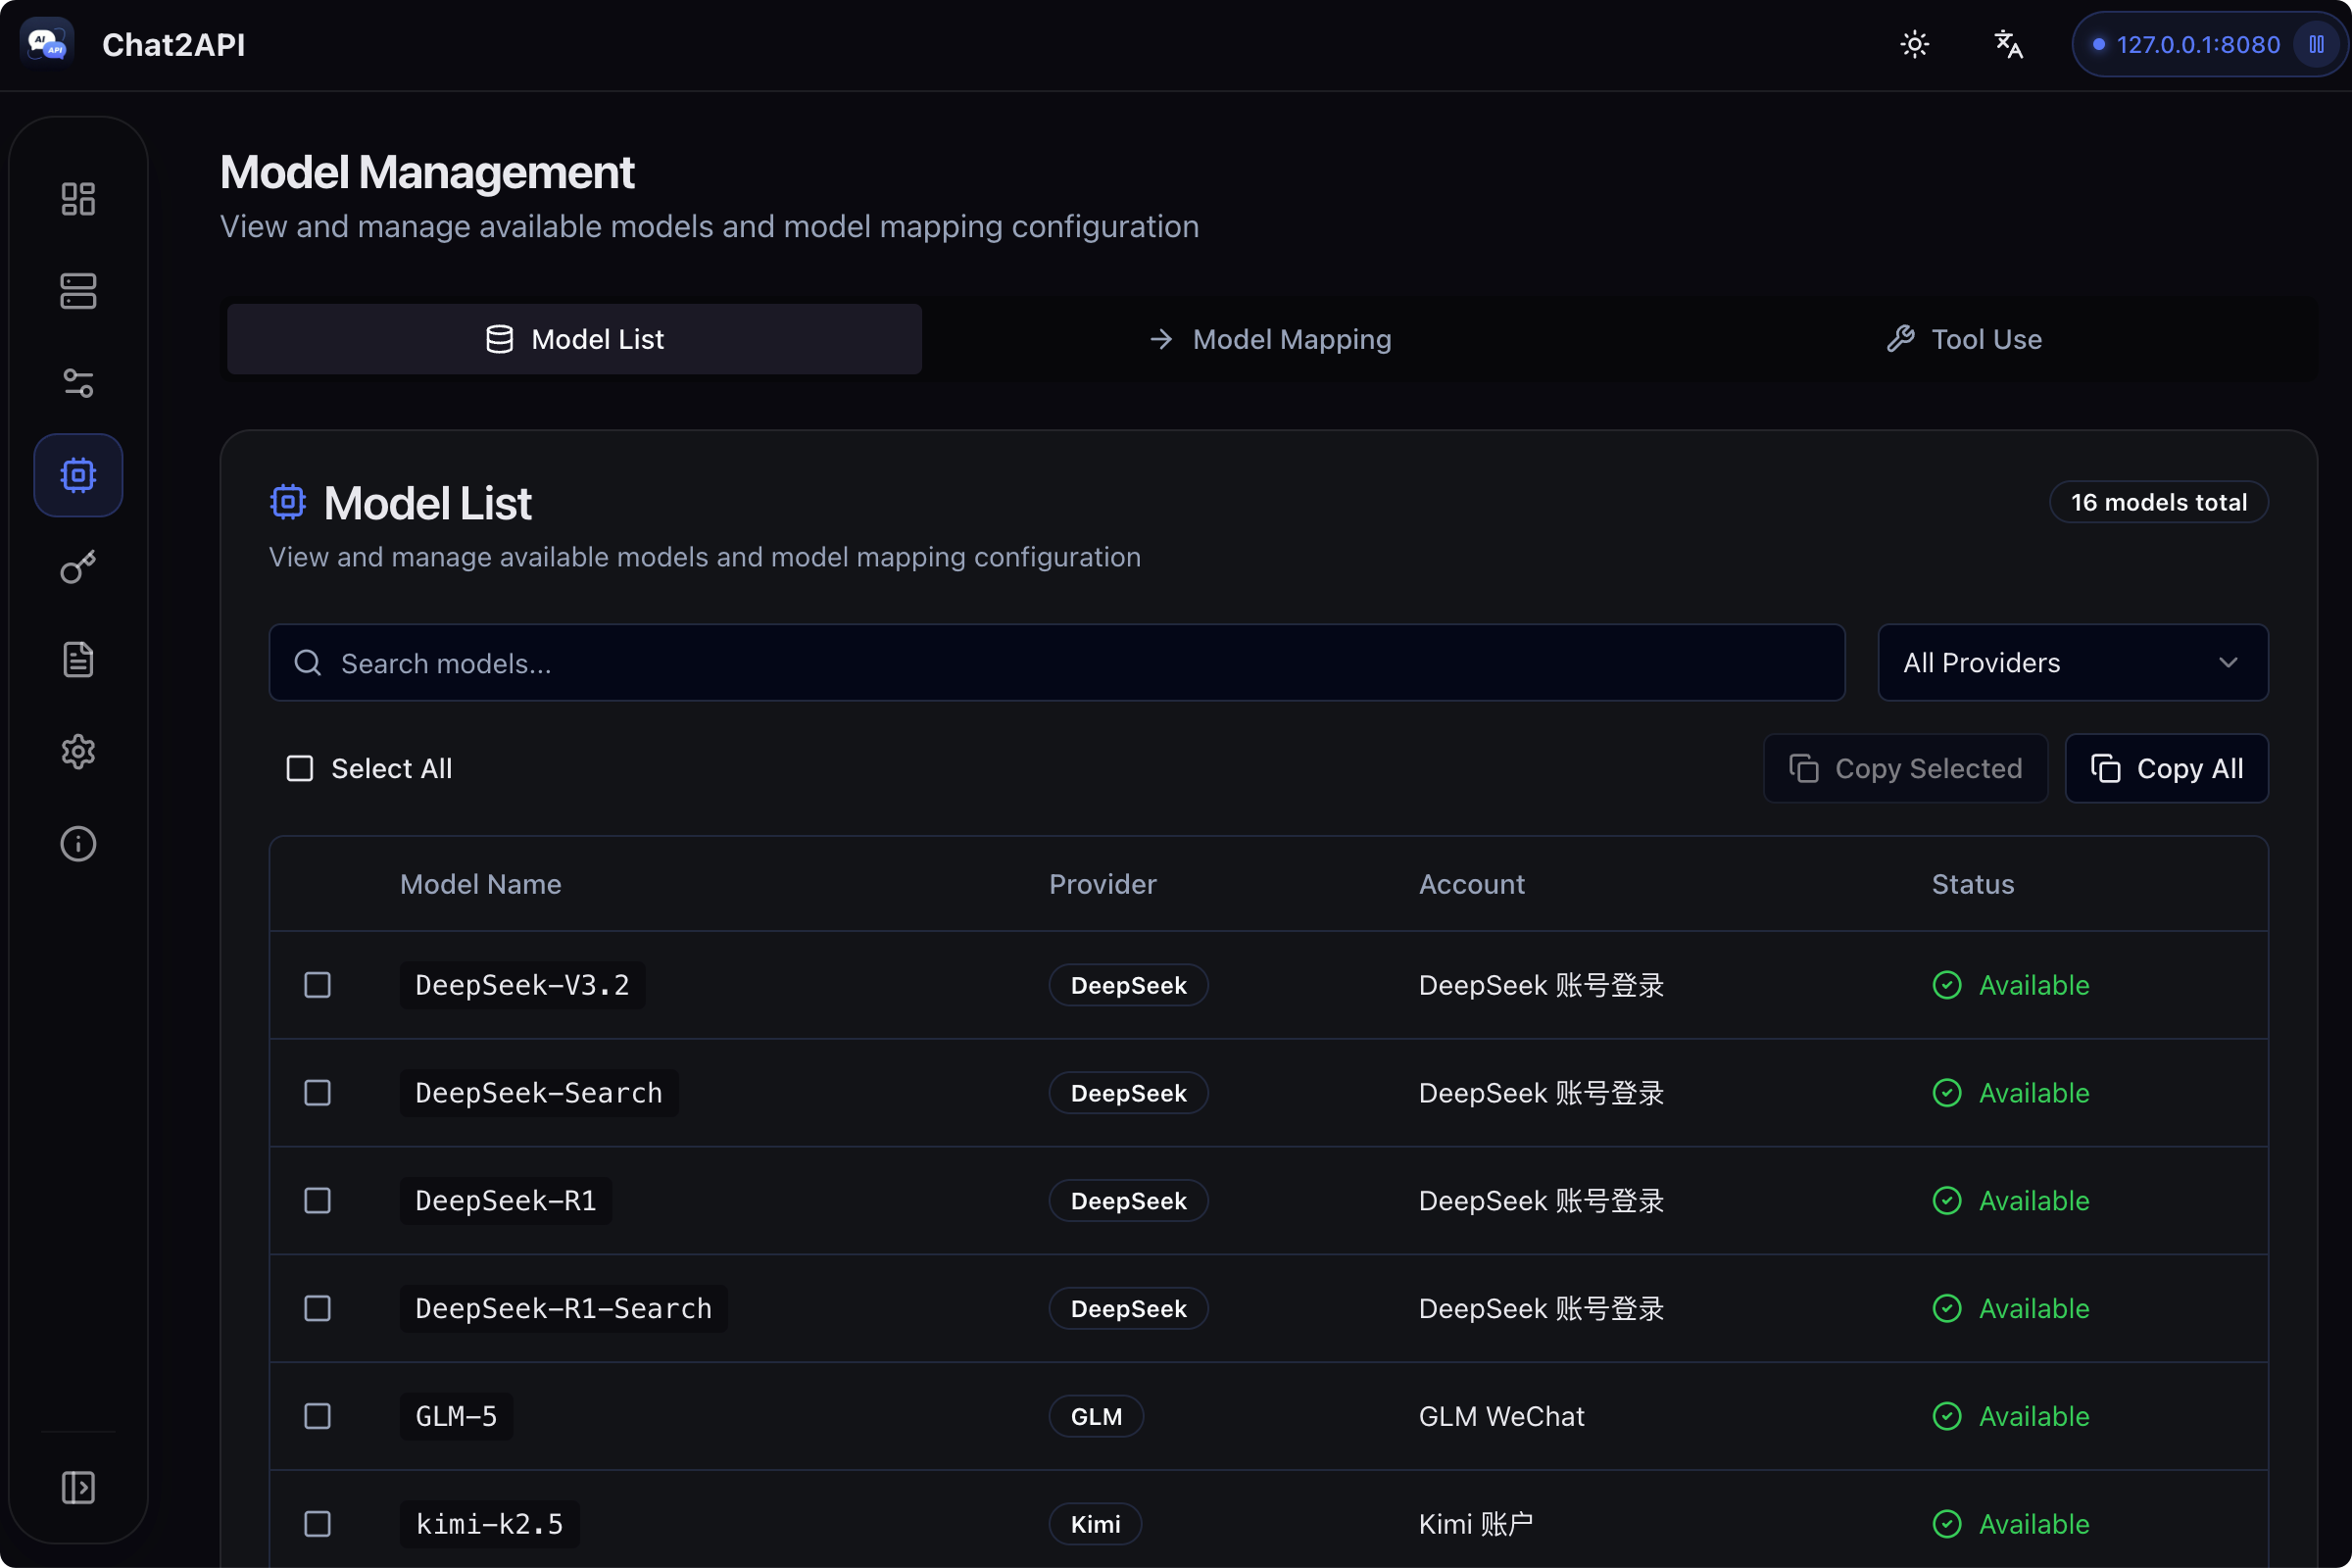The image size is (2352, 1568).
Task: Open the dashboard grid icon in sidebar
Action: 78,199
